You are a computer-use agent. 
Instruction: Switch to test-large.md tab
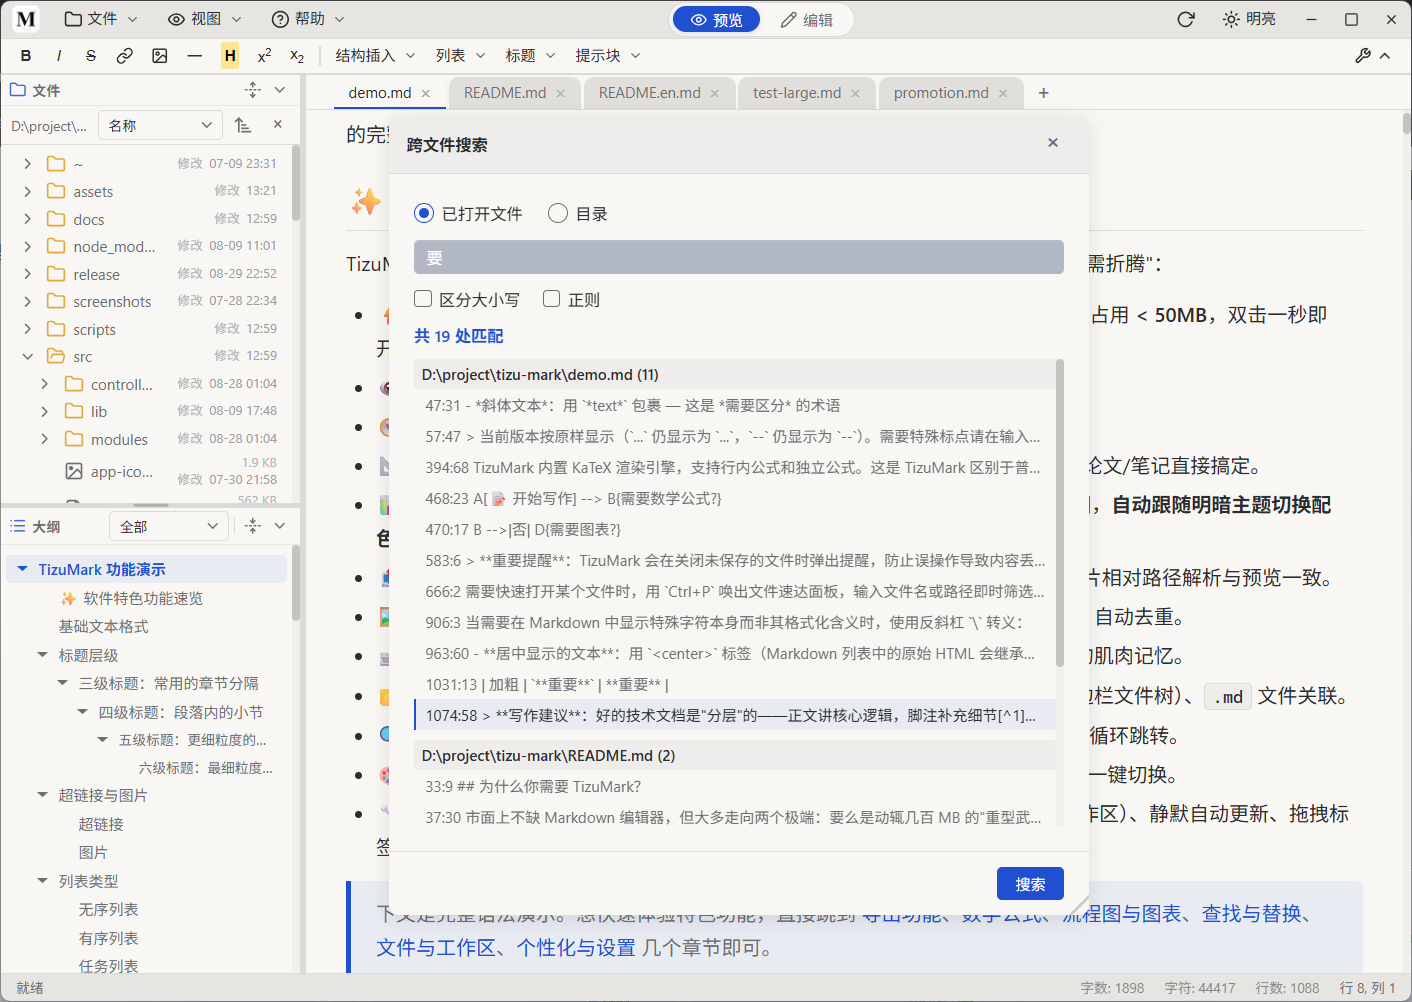point(797,93)
